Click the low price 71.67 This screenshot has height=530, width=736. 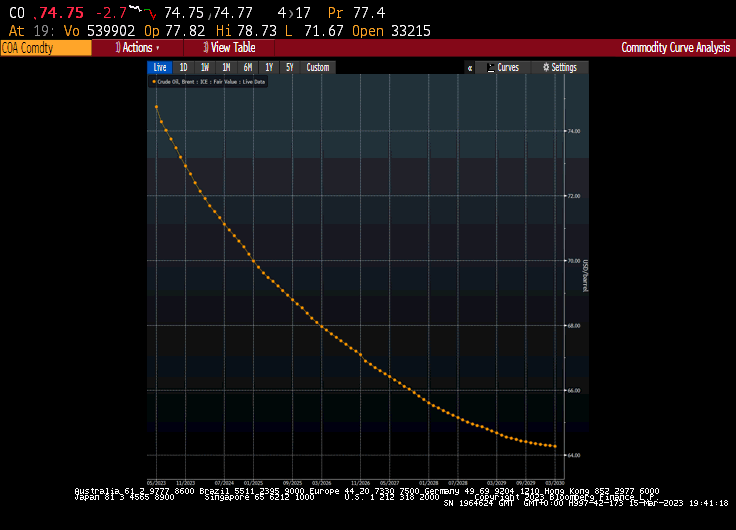(x=323, y=31)
